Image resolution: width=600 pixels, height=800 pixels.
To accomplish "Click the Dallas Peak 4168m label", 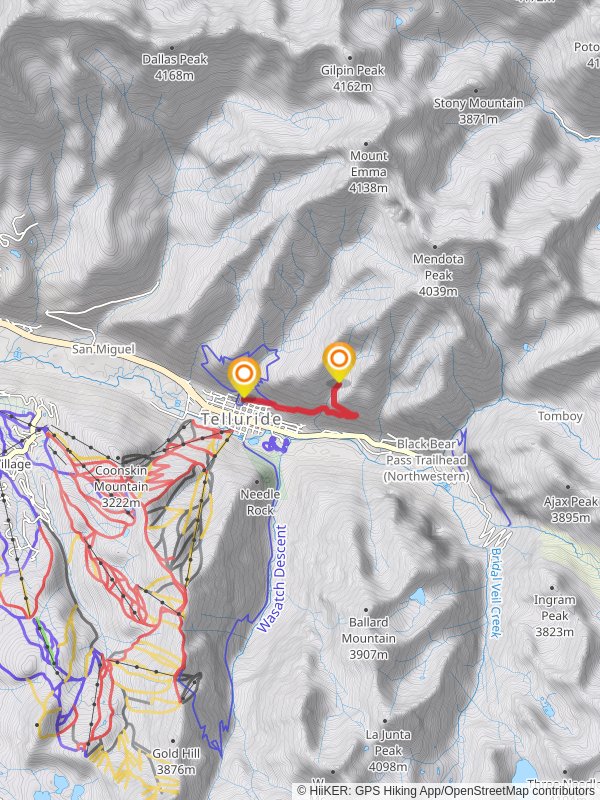I will coord(174,67).
